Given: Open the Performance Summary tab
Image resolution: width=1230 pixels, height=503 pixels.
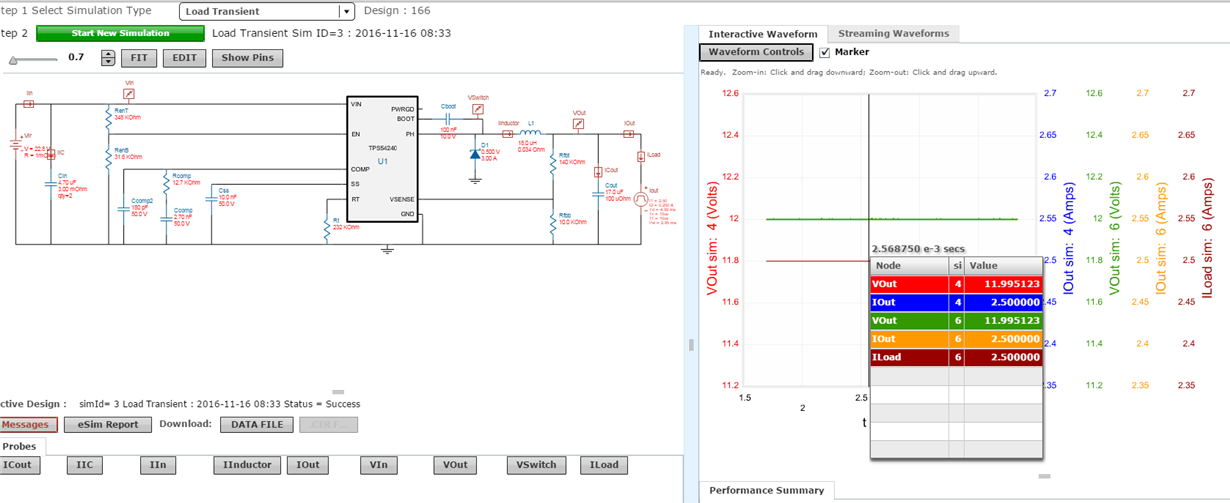Looking at the screenshot, I should [766, 490].
